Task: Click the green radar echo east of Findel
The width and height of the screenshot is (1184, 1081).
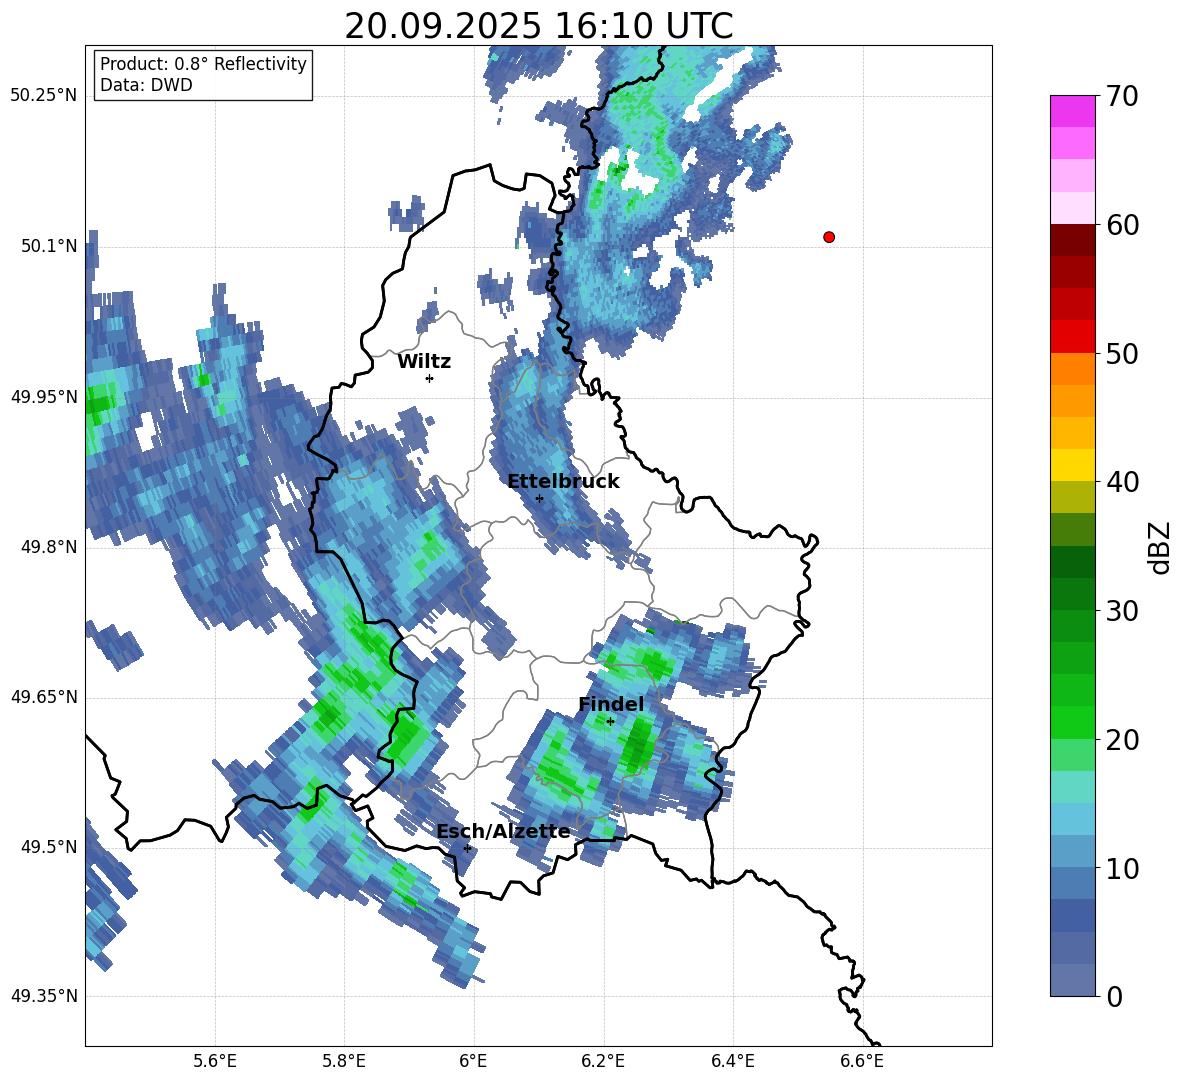Action: [x=640, y=743]
